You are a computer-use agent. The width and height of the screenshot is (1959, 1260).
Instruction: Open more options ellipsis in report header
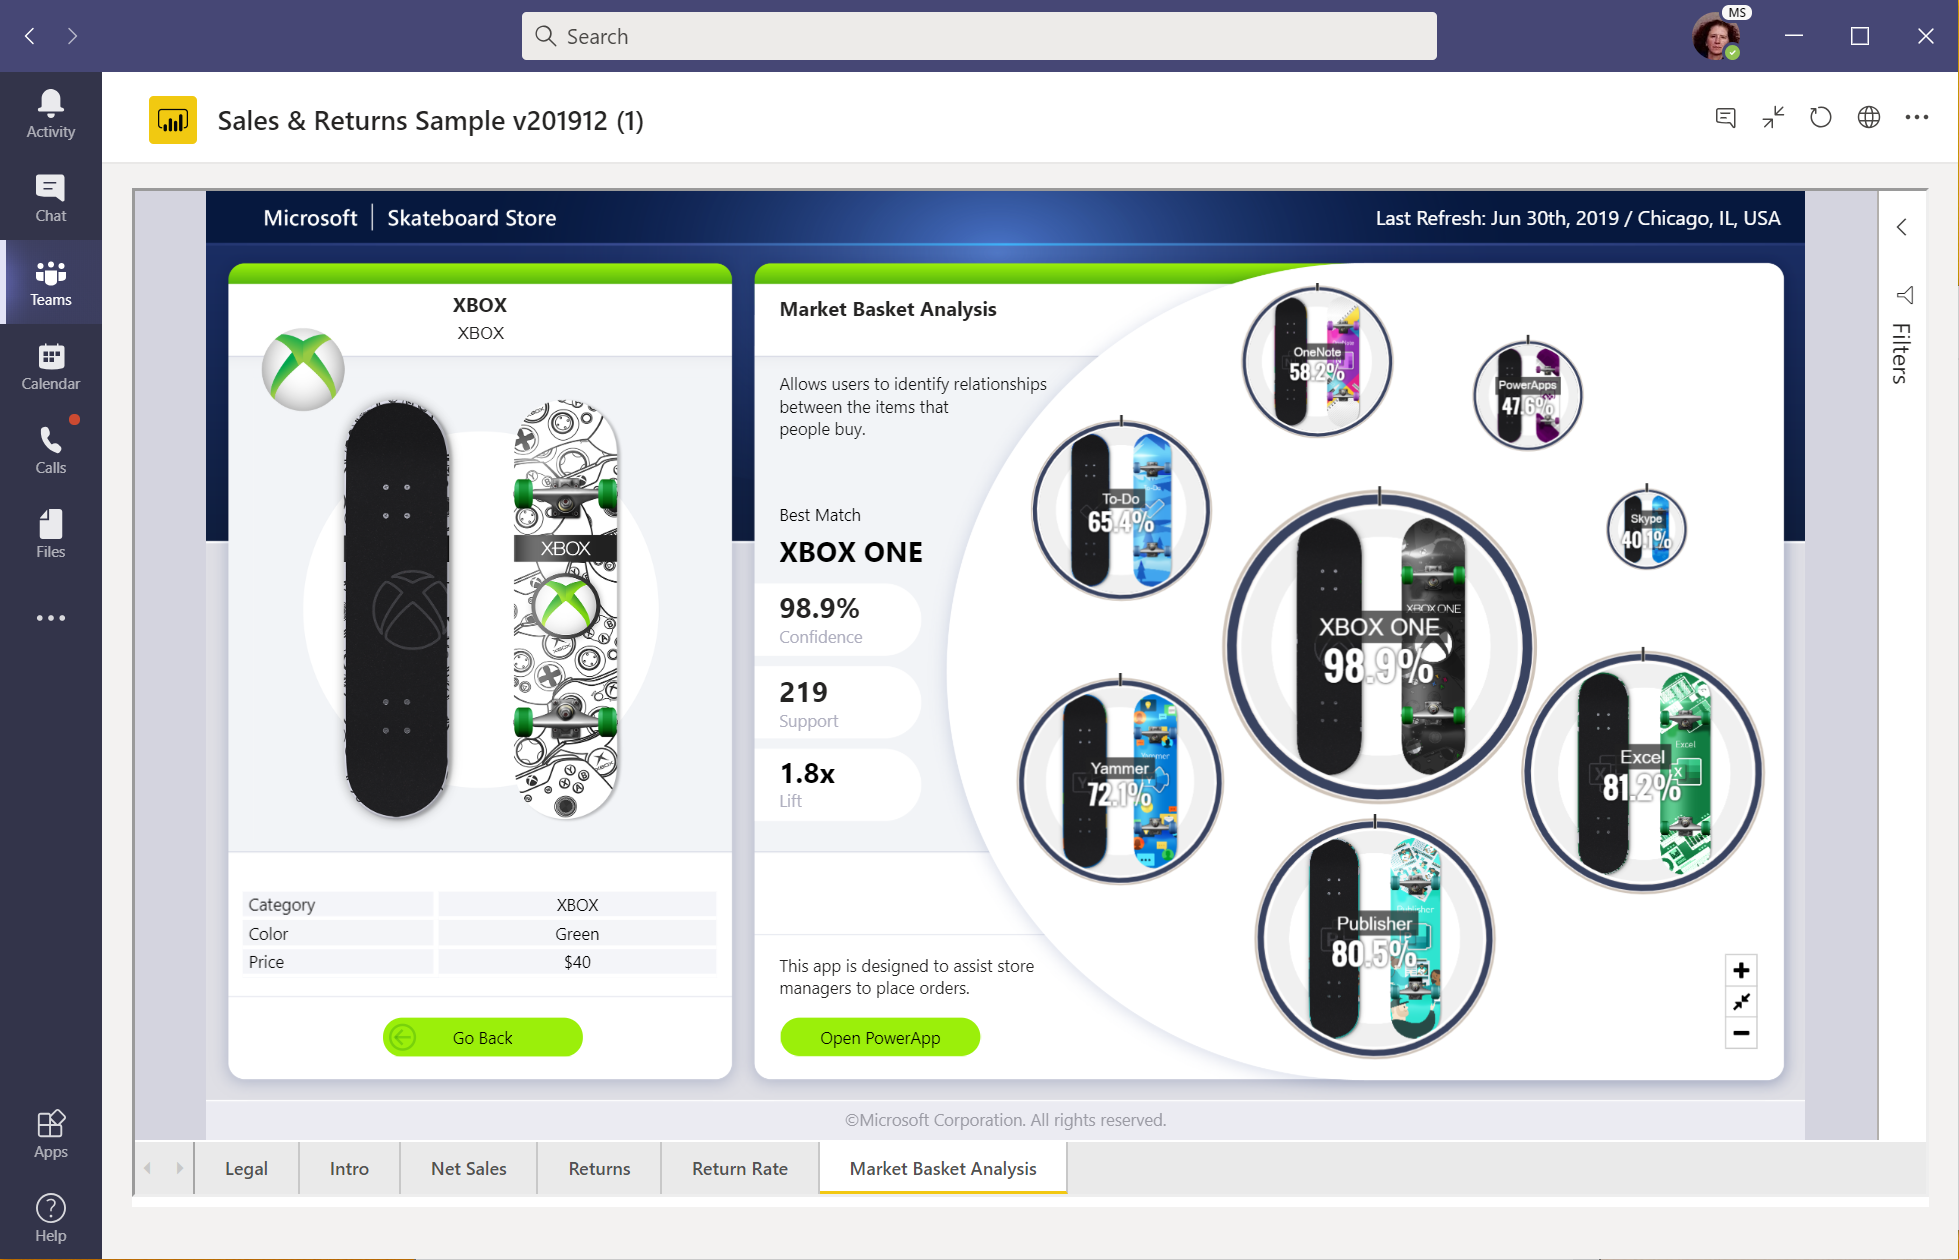(1916, 118)
